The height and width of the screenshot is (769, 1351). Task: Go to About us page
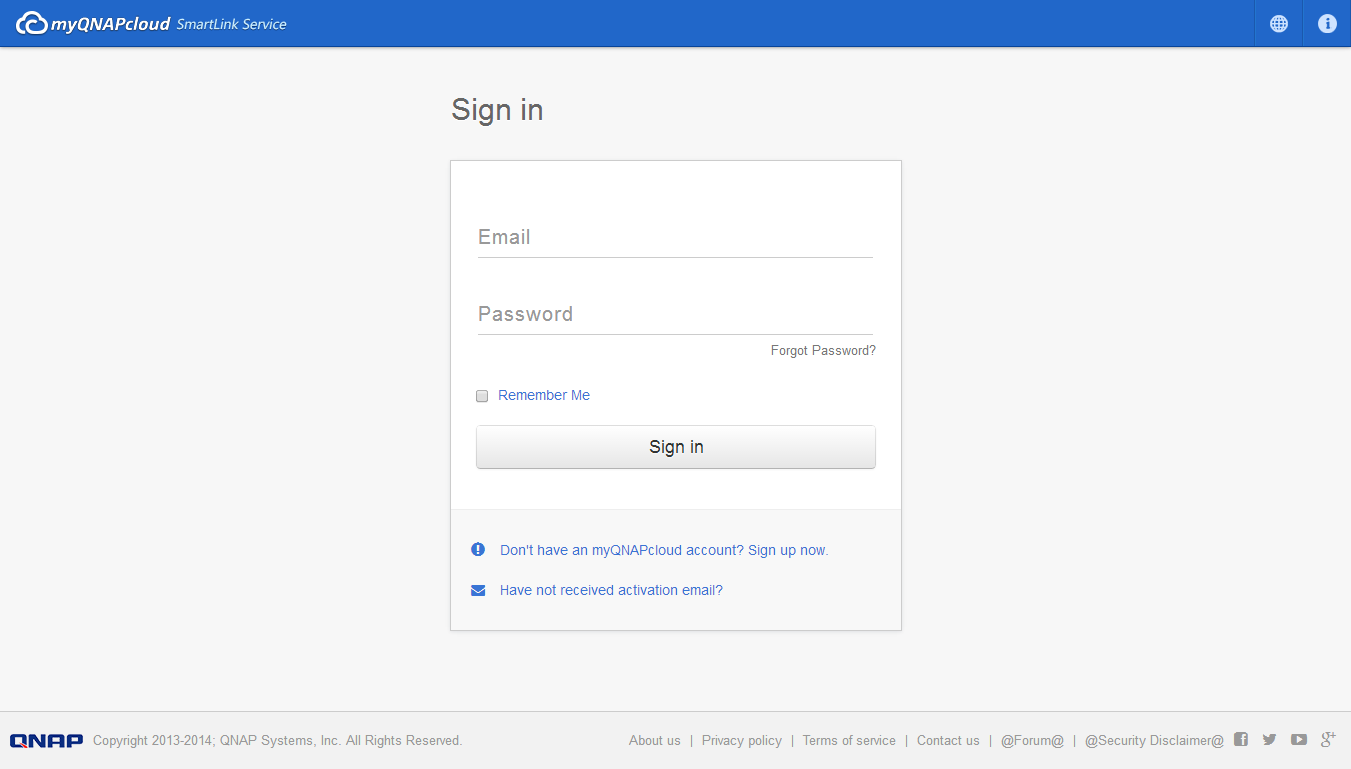pyautogui.click(x=654, y=741)
